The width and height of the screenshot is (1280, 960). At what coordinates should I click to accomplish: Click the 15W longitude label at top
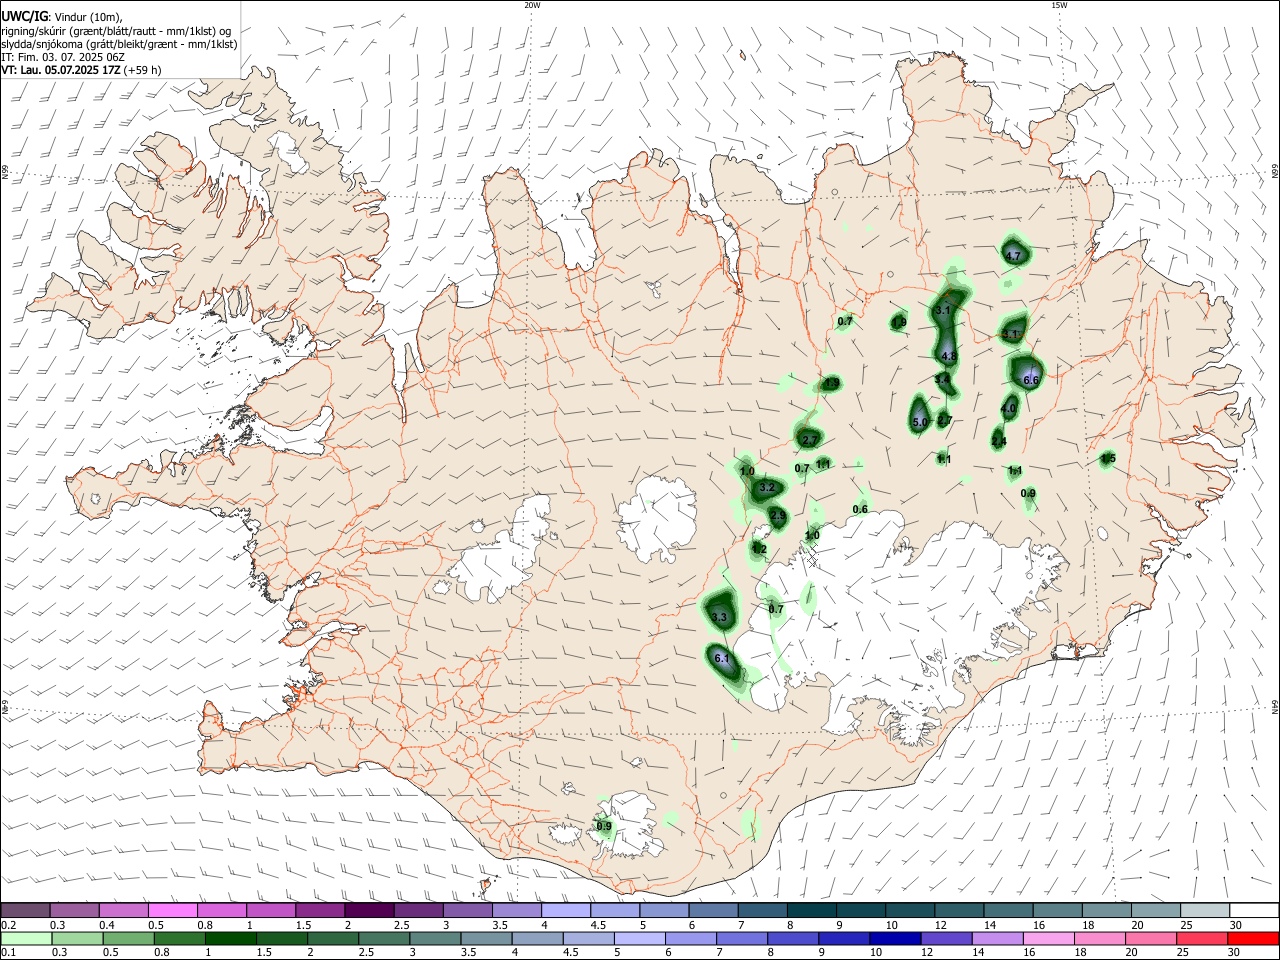[x=1059, y=5]
